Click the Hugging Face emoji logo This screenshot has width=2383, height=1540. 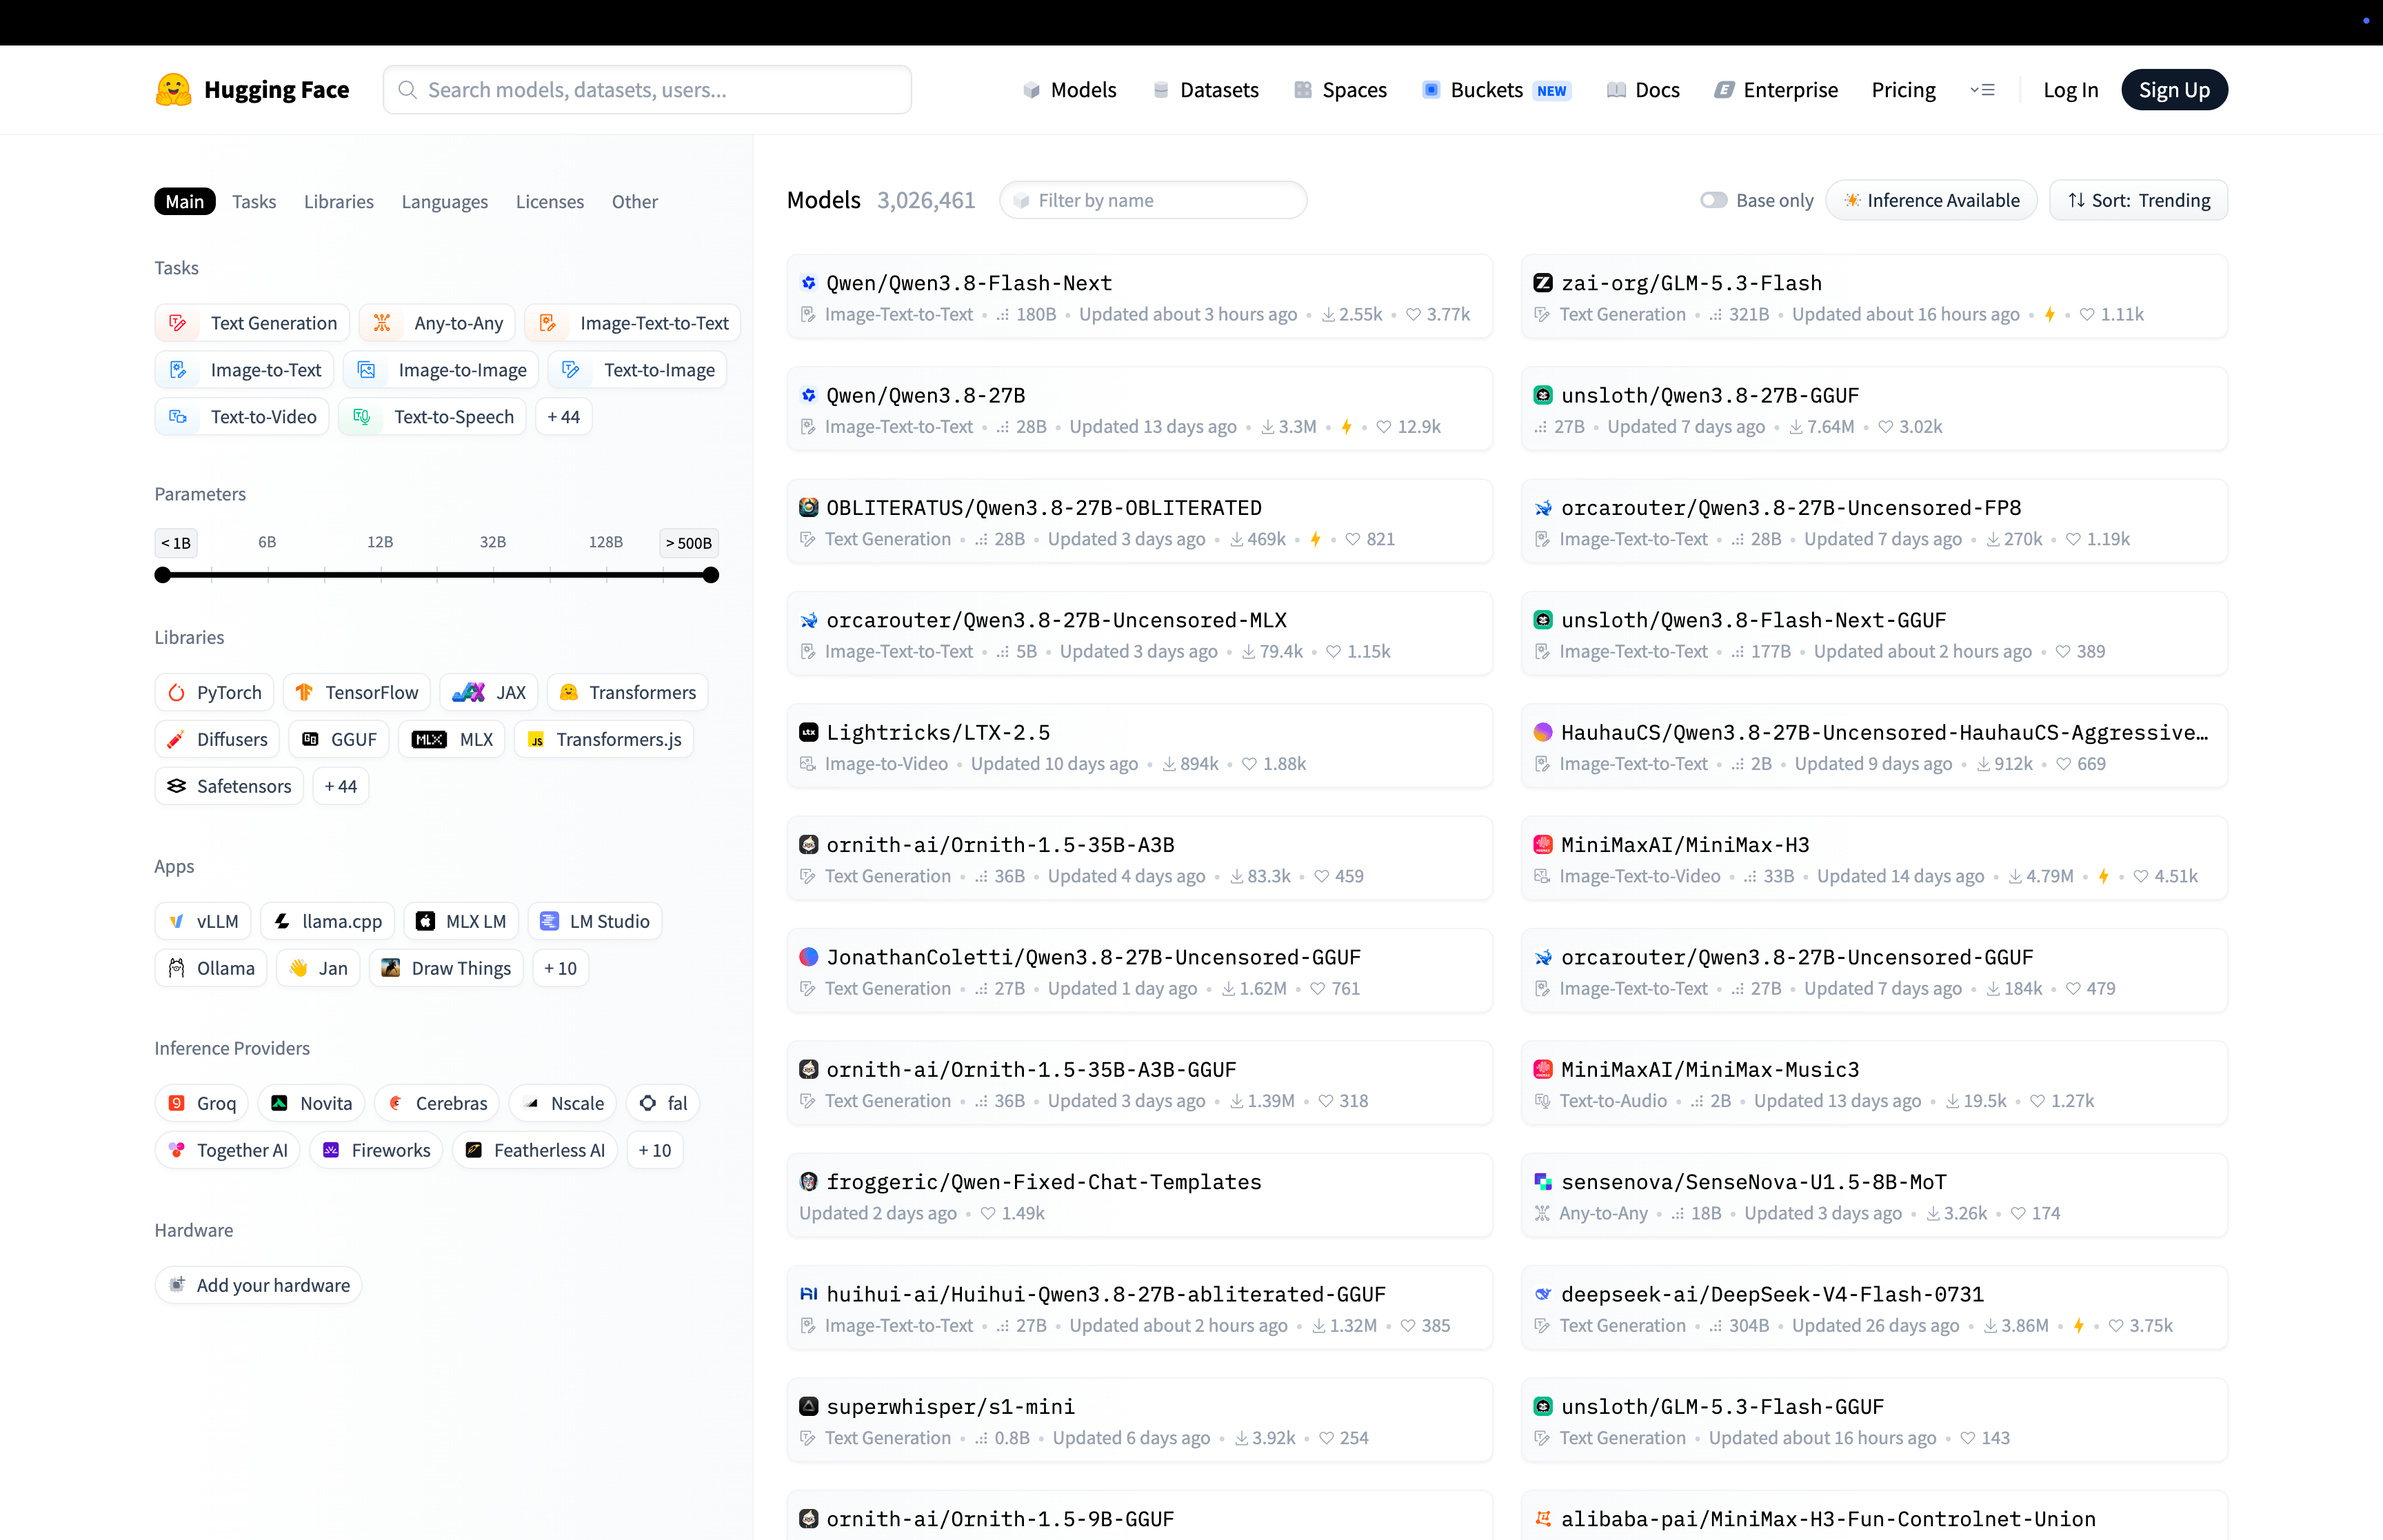point(173,90)
